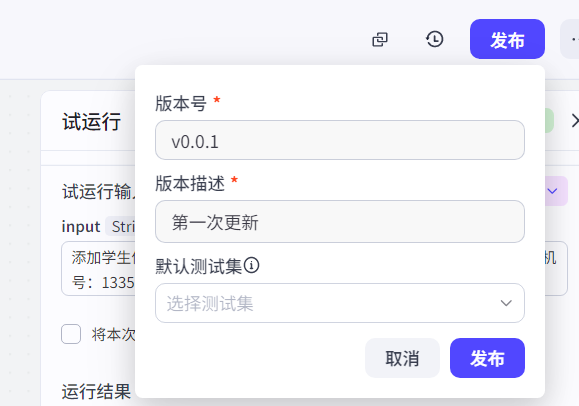The image size is (579, 406).
Task: Click the 版本号 label
Action: click(x=181, y=103)
